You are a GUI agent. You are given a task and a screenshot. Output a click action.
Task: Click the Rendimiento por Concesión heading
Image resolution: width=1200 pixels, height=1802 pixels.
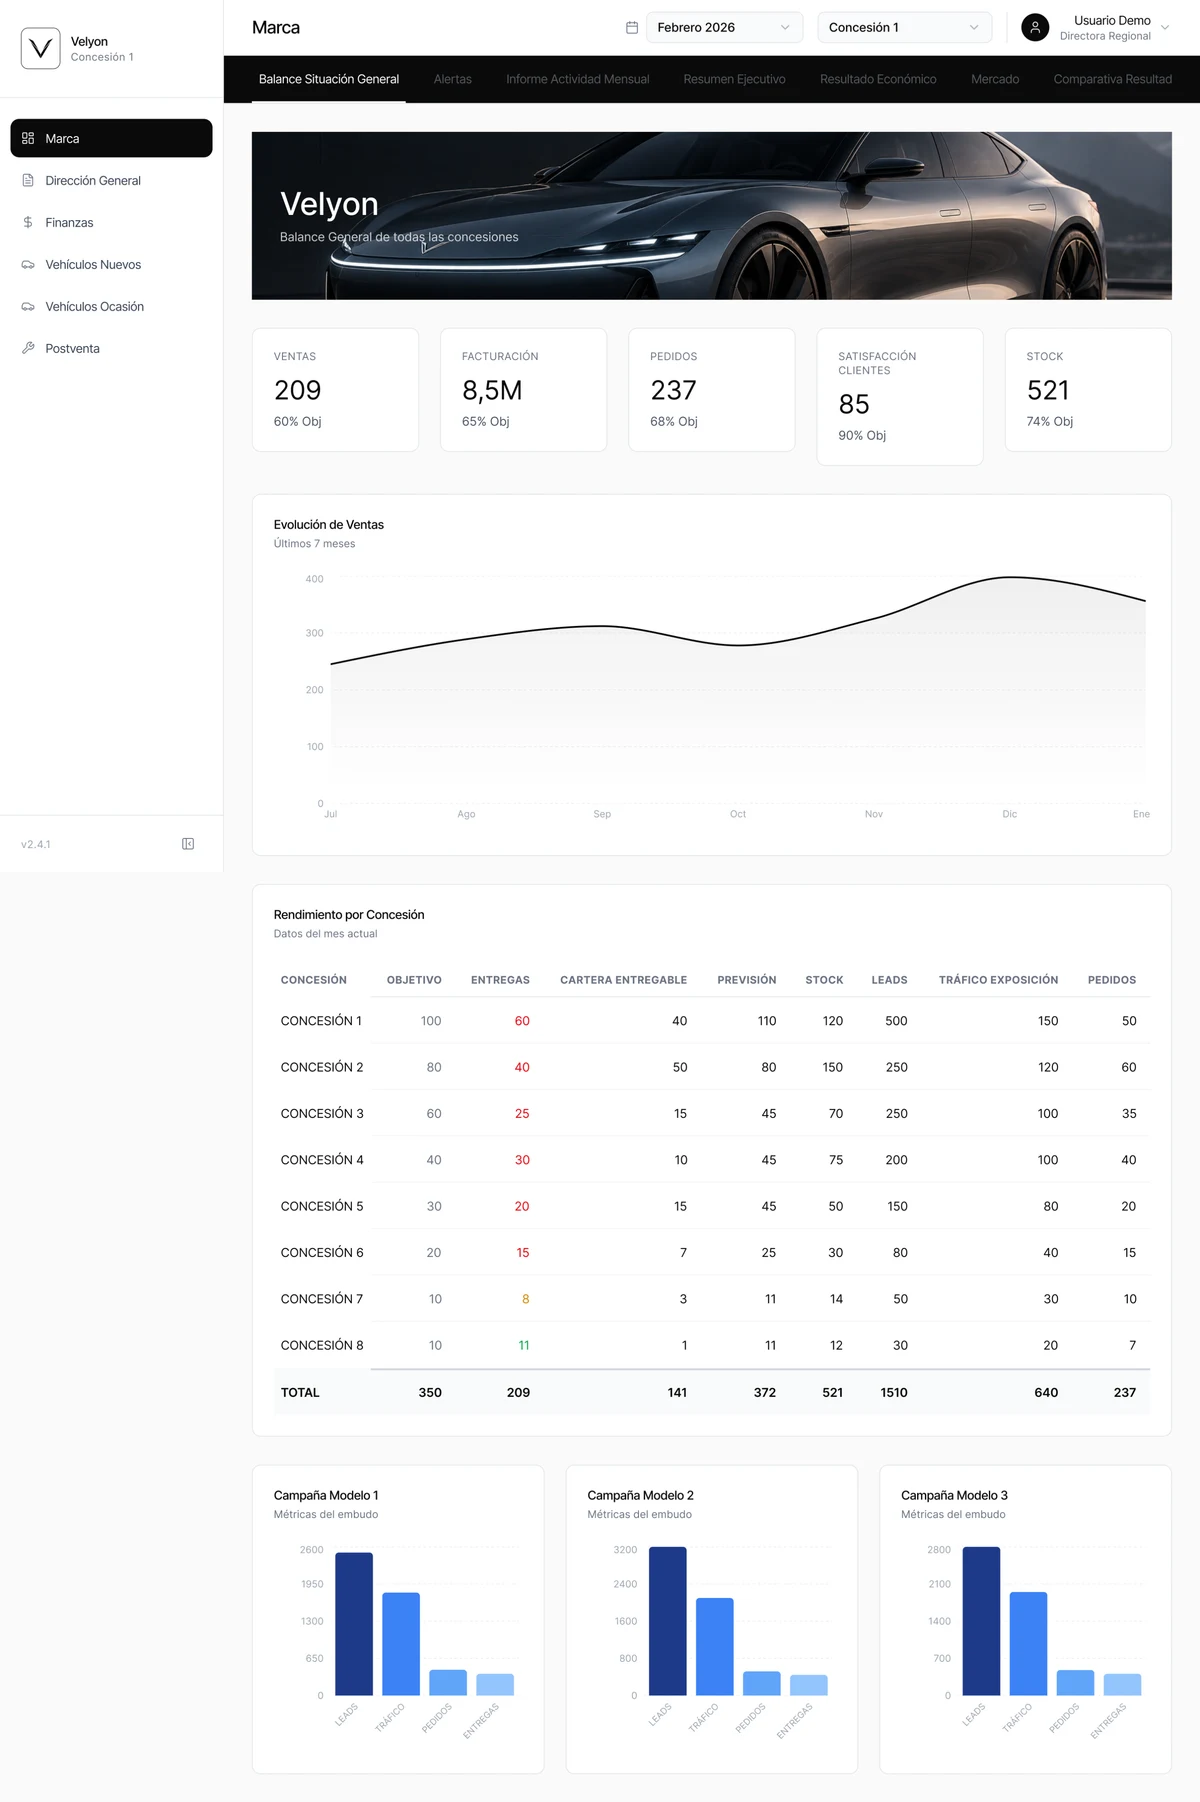[349, 914]
